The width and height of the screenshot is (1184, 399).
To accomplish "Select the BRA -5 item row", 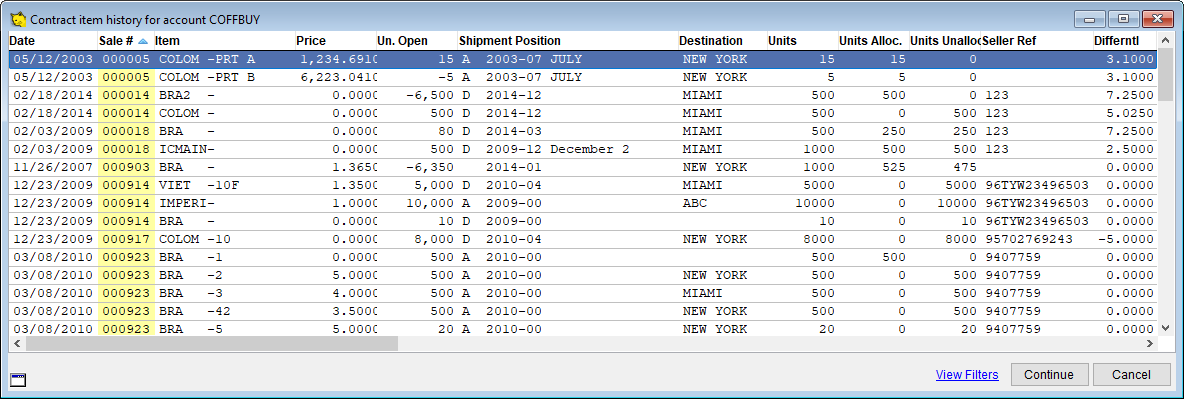I will (582, 329).
